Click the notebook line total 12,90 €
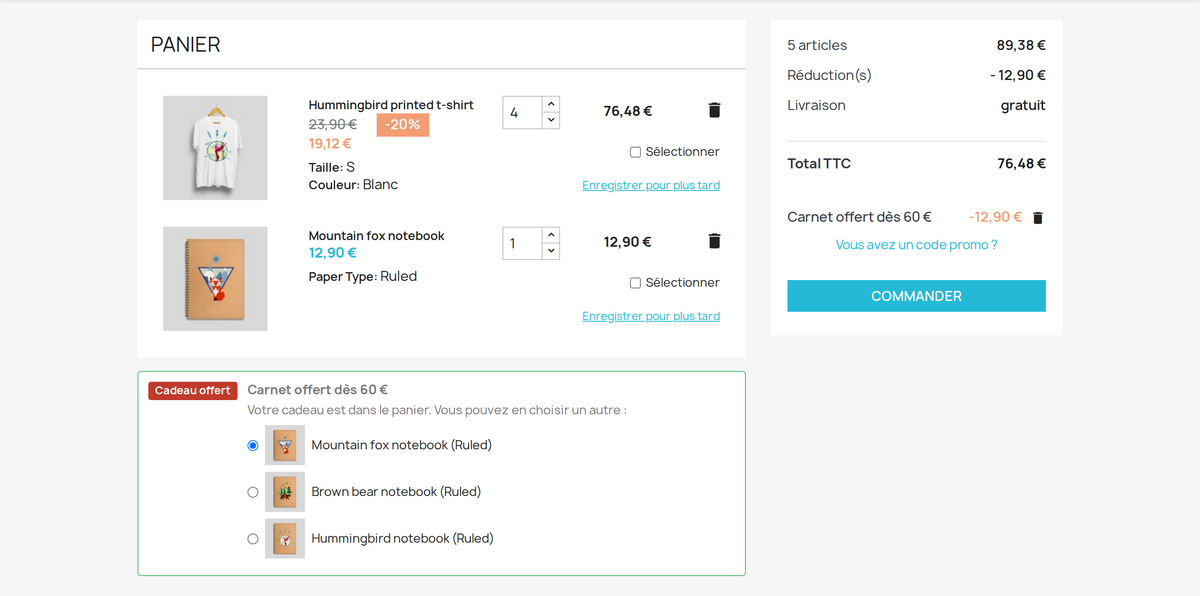The height and width of the screenshot is (596, 1200). pos(628,242)
